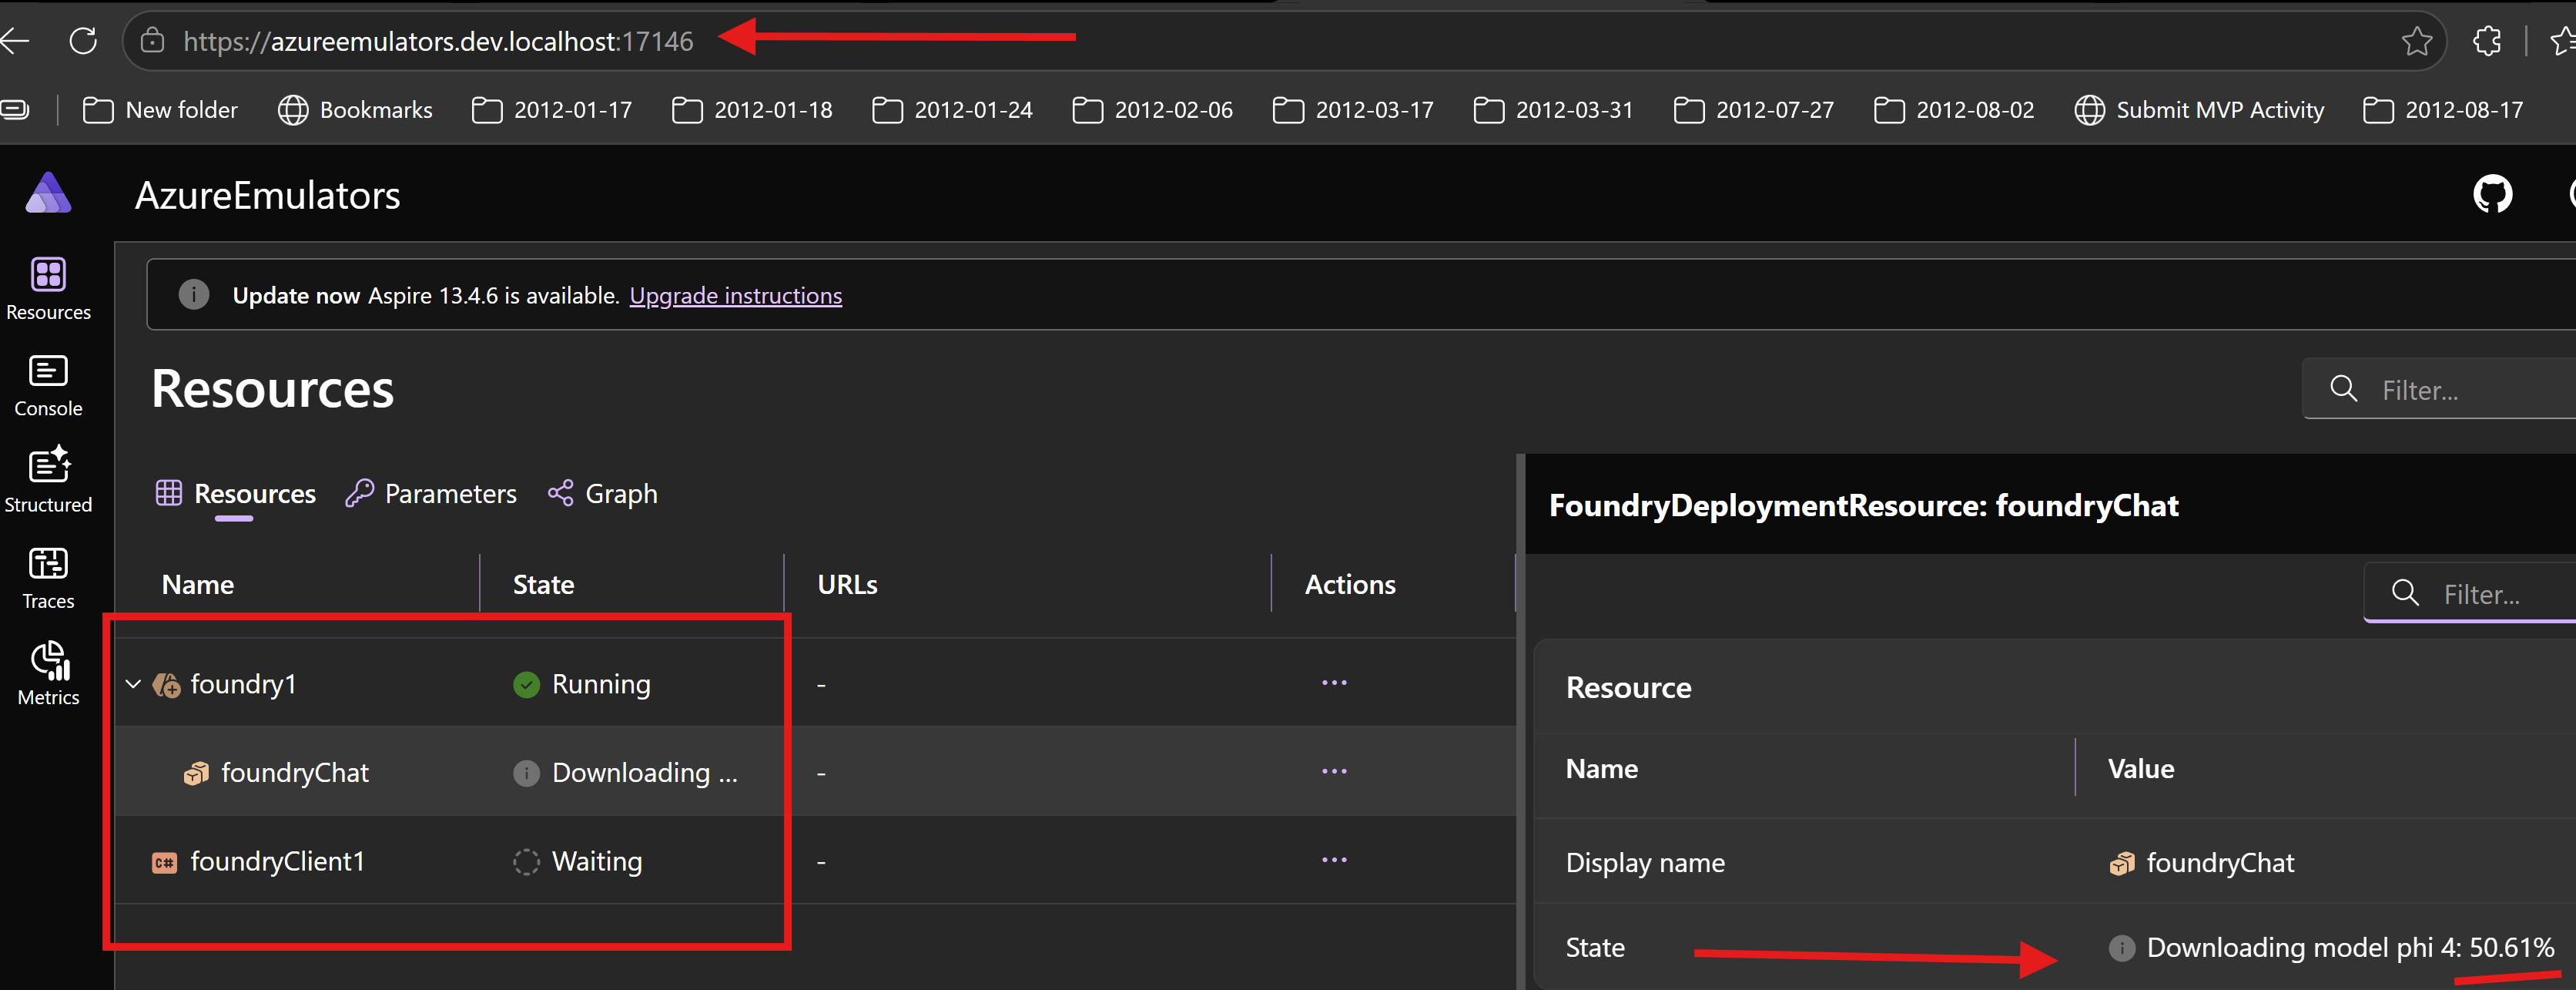Select the foundryChat resource name
Viewport: 2576px width, 990px height.
click(295, 773)
